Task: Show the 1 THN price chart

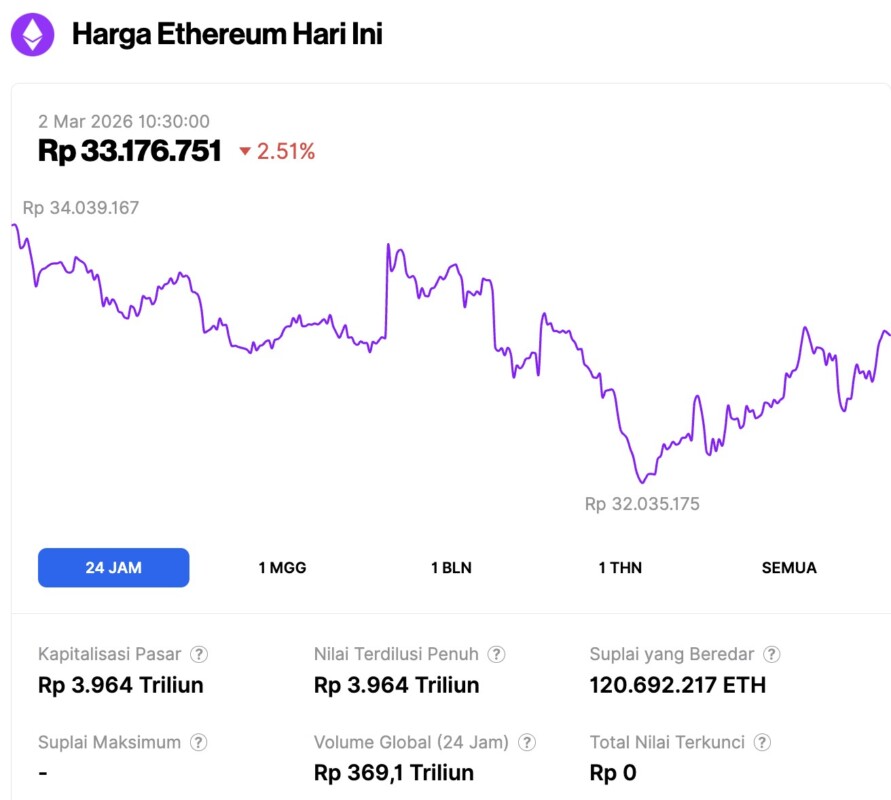Action: [620, 568]
